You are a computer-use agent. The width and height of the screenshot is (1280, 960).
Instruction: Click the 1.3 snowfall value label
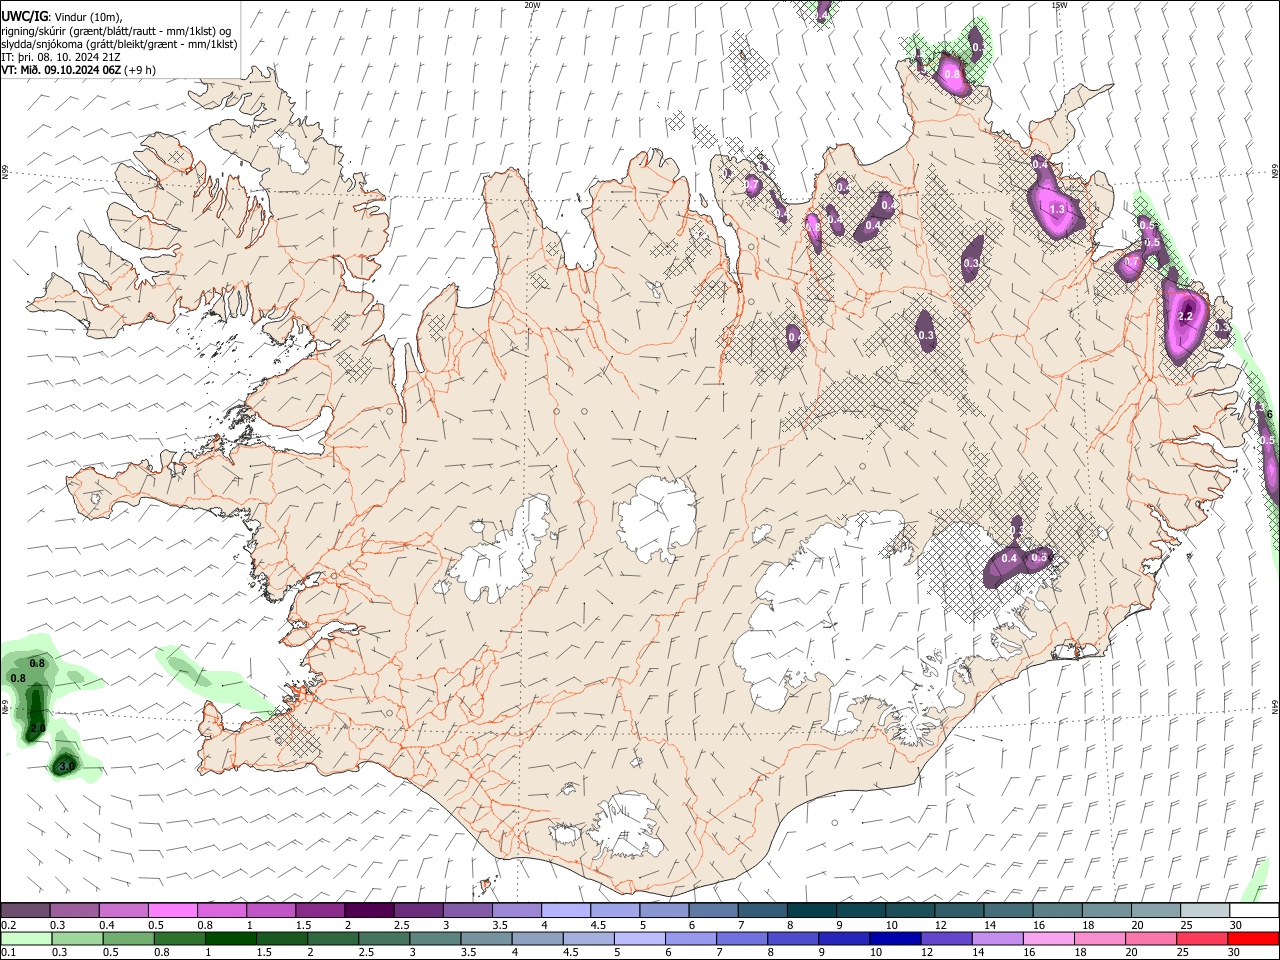(x=1059, y=209)
